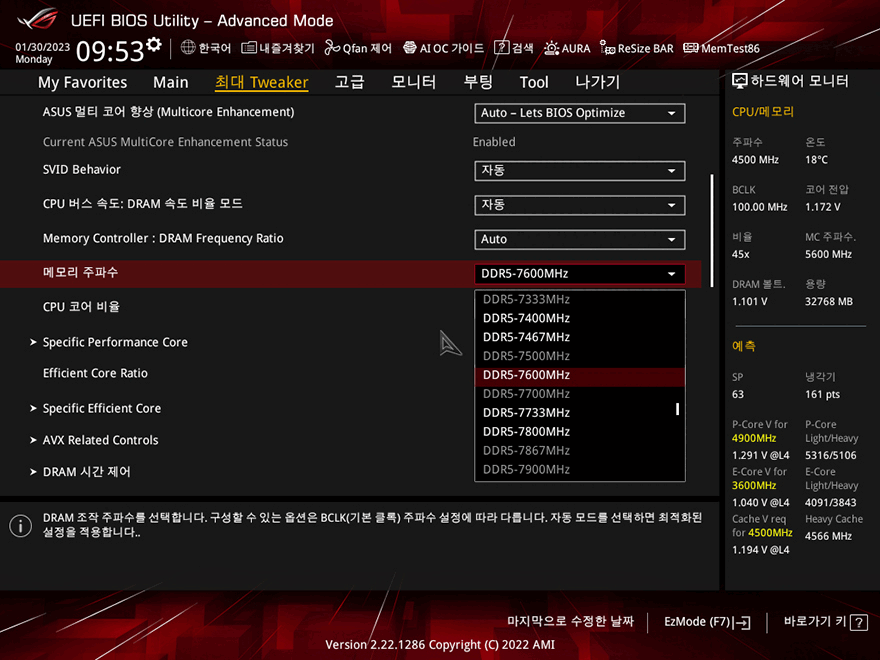Open the Tool tab

(534, 82)
